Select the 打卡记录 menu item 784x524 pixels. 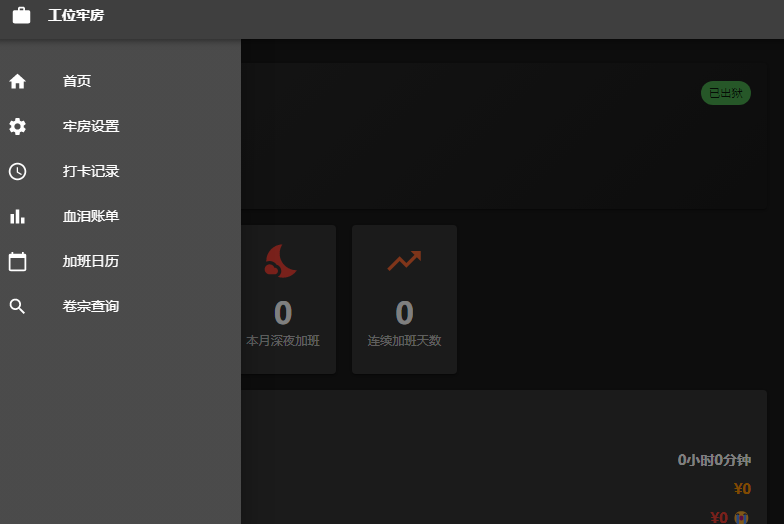pyautogui.click(x=120, y=171)
